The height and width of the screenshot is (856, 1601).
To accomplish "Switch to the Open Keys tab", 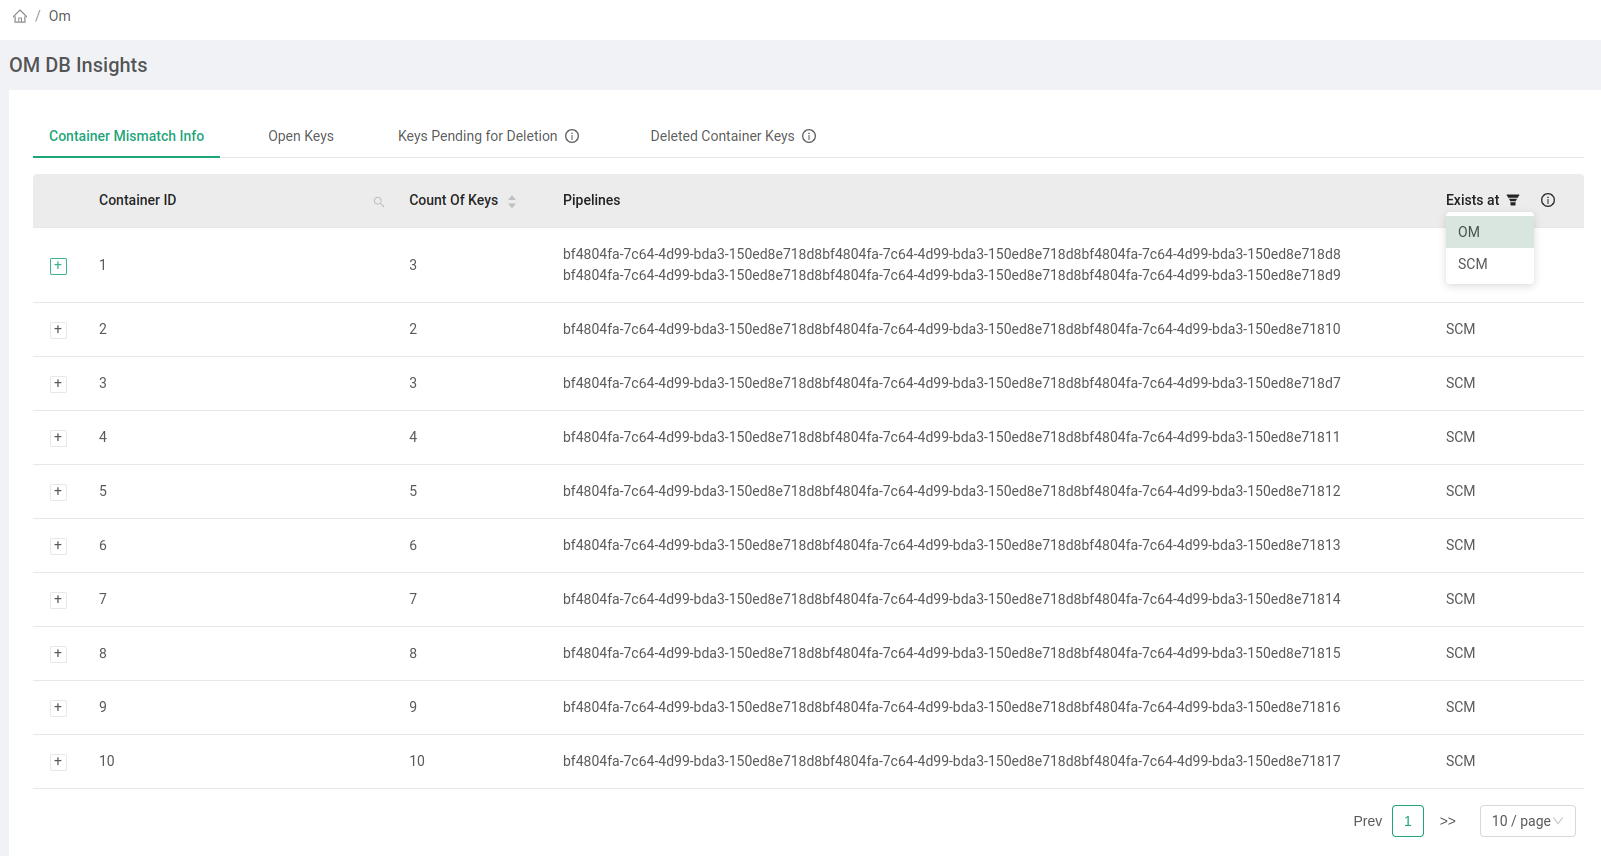I will (301, 136).
